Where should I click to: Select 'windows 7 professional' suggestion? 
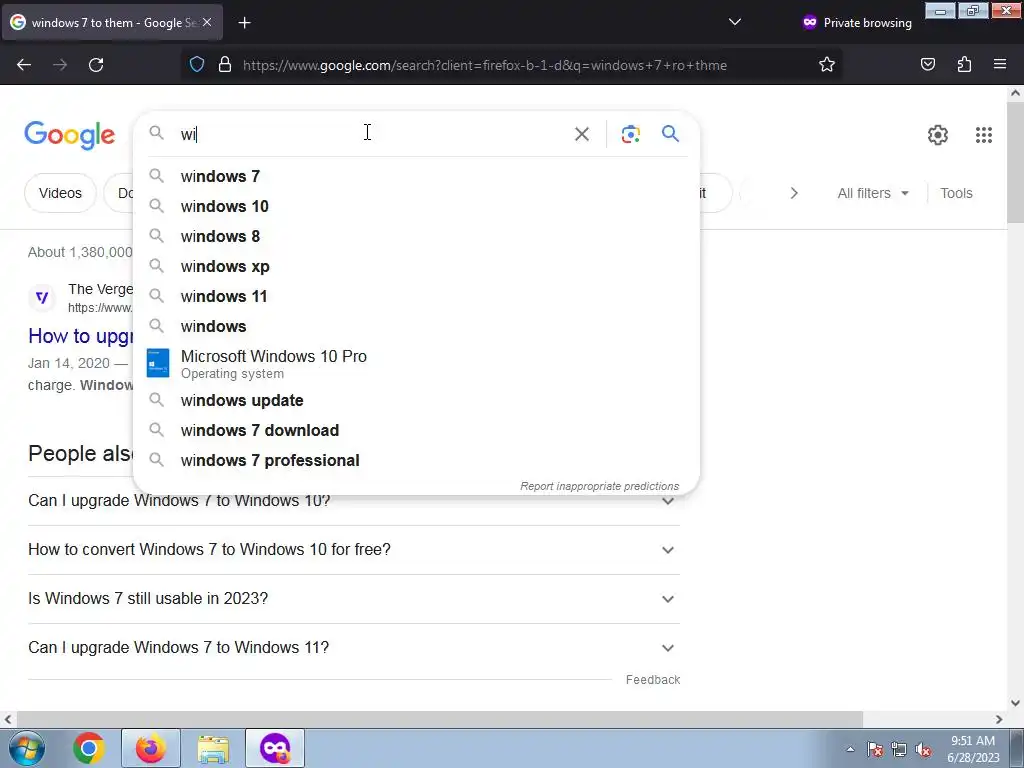pos(416,460)
